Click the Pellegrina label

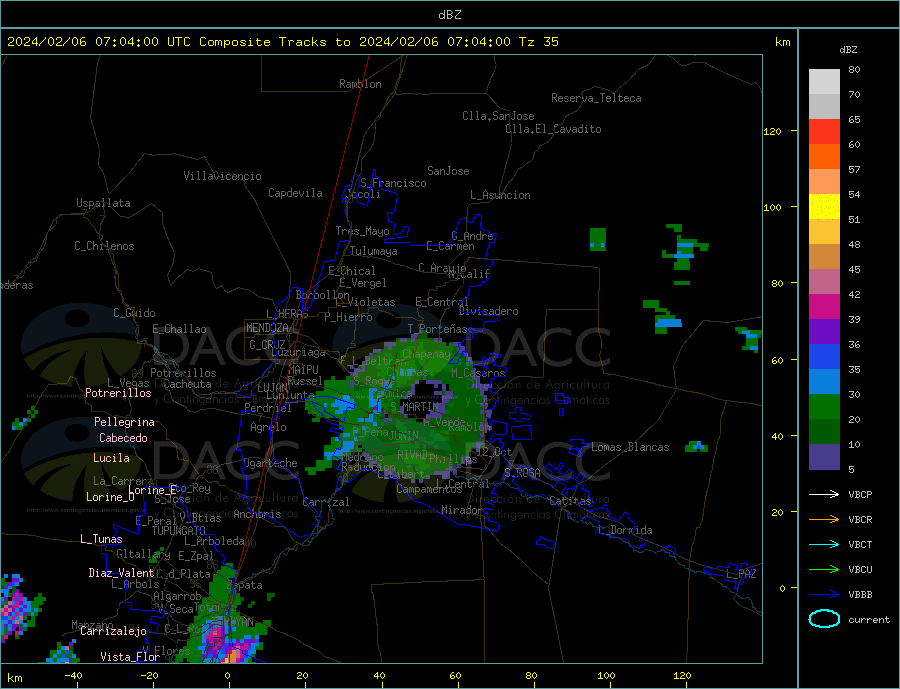coord(125,422)
